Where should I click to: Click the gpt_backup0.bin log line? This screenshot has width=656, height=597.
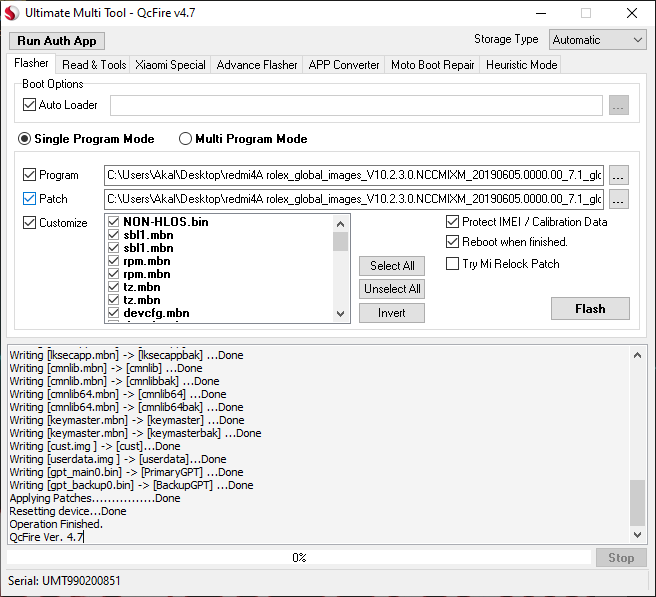pyautogui.click(x=131, y=485)
